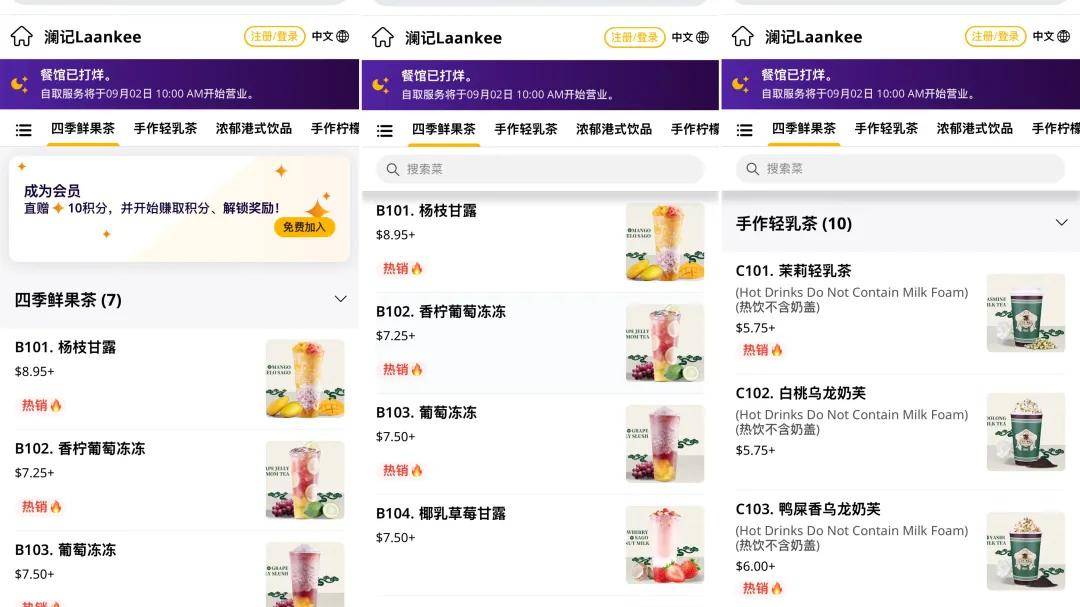Viewport: 1080px width, 607px height.
Task: Click 注册/登录 in the middle panel
Action: coord(634,37)
